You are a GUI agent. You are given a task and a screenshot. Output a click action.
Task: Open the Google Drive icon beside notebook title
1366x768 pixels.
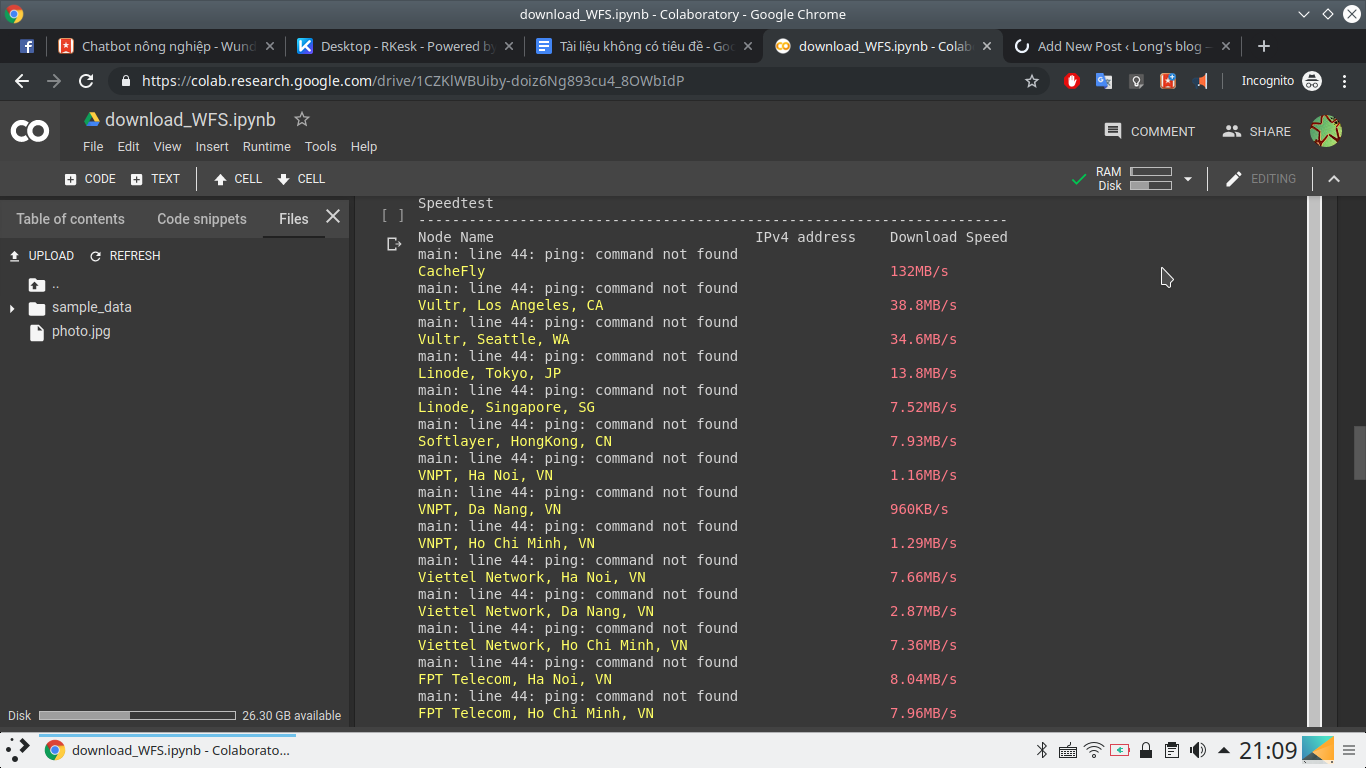tap(92, 119)
